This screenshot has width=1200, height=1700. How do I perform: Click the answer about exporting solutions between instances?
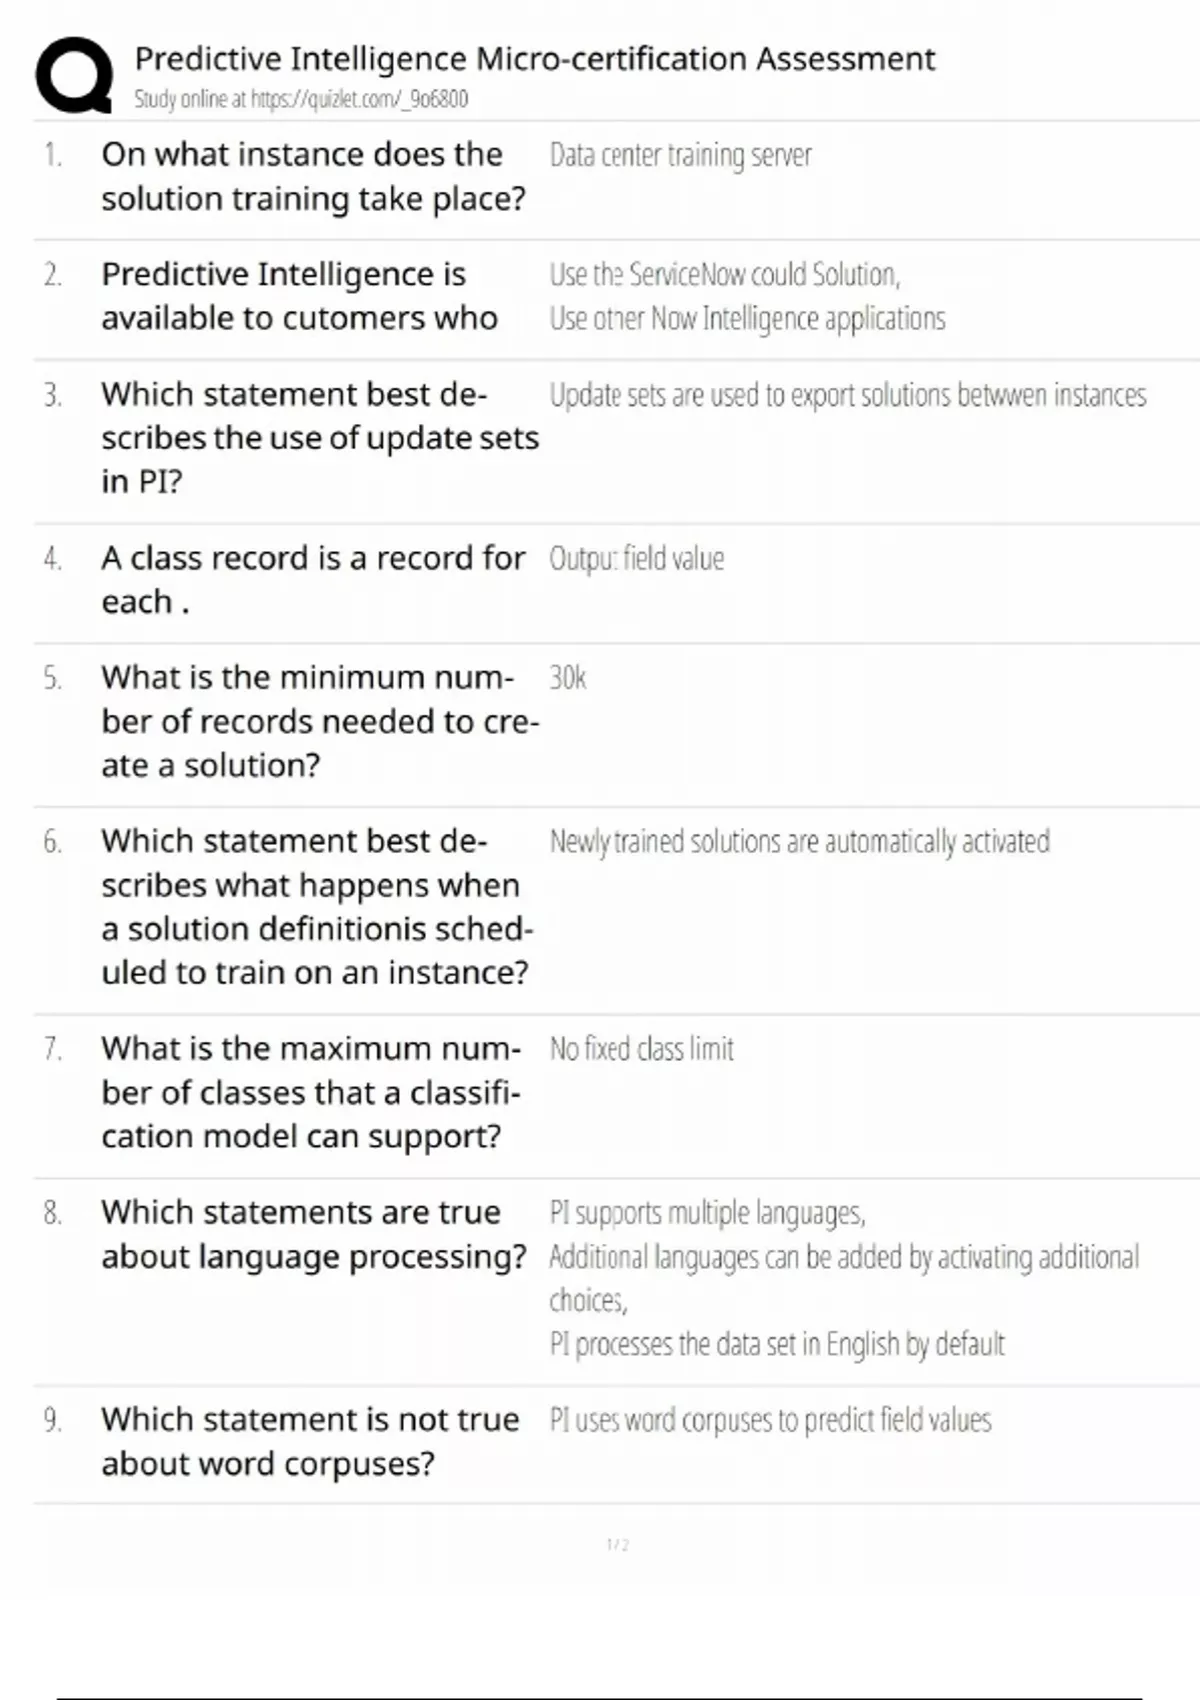pyautogui.click(x=847, y=396)
